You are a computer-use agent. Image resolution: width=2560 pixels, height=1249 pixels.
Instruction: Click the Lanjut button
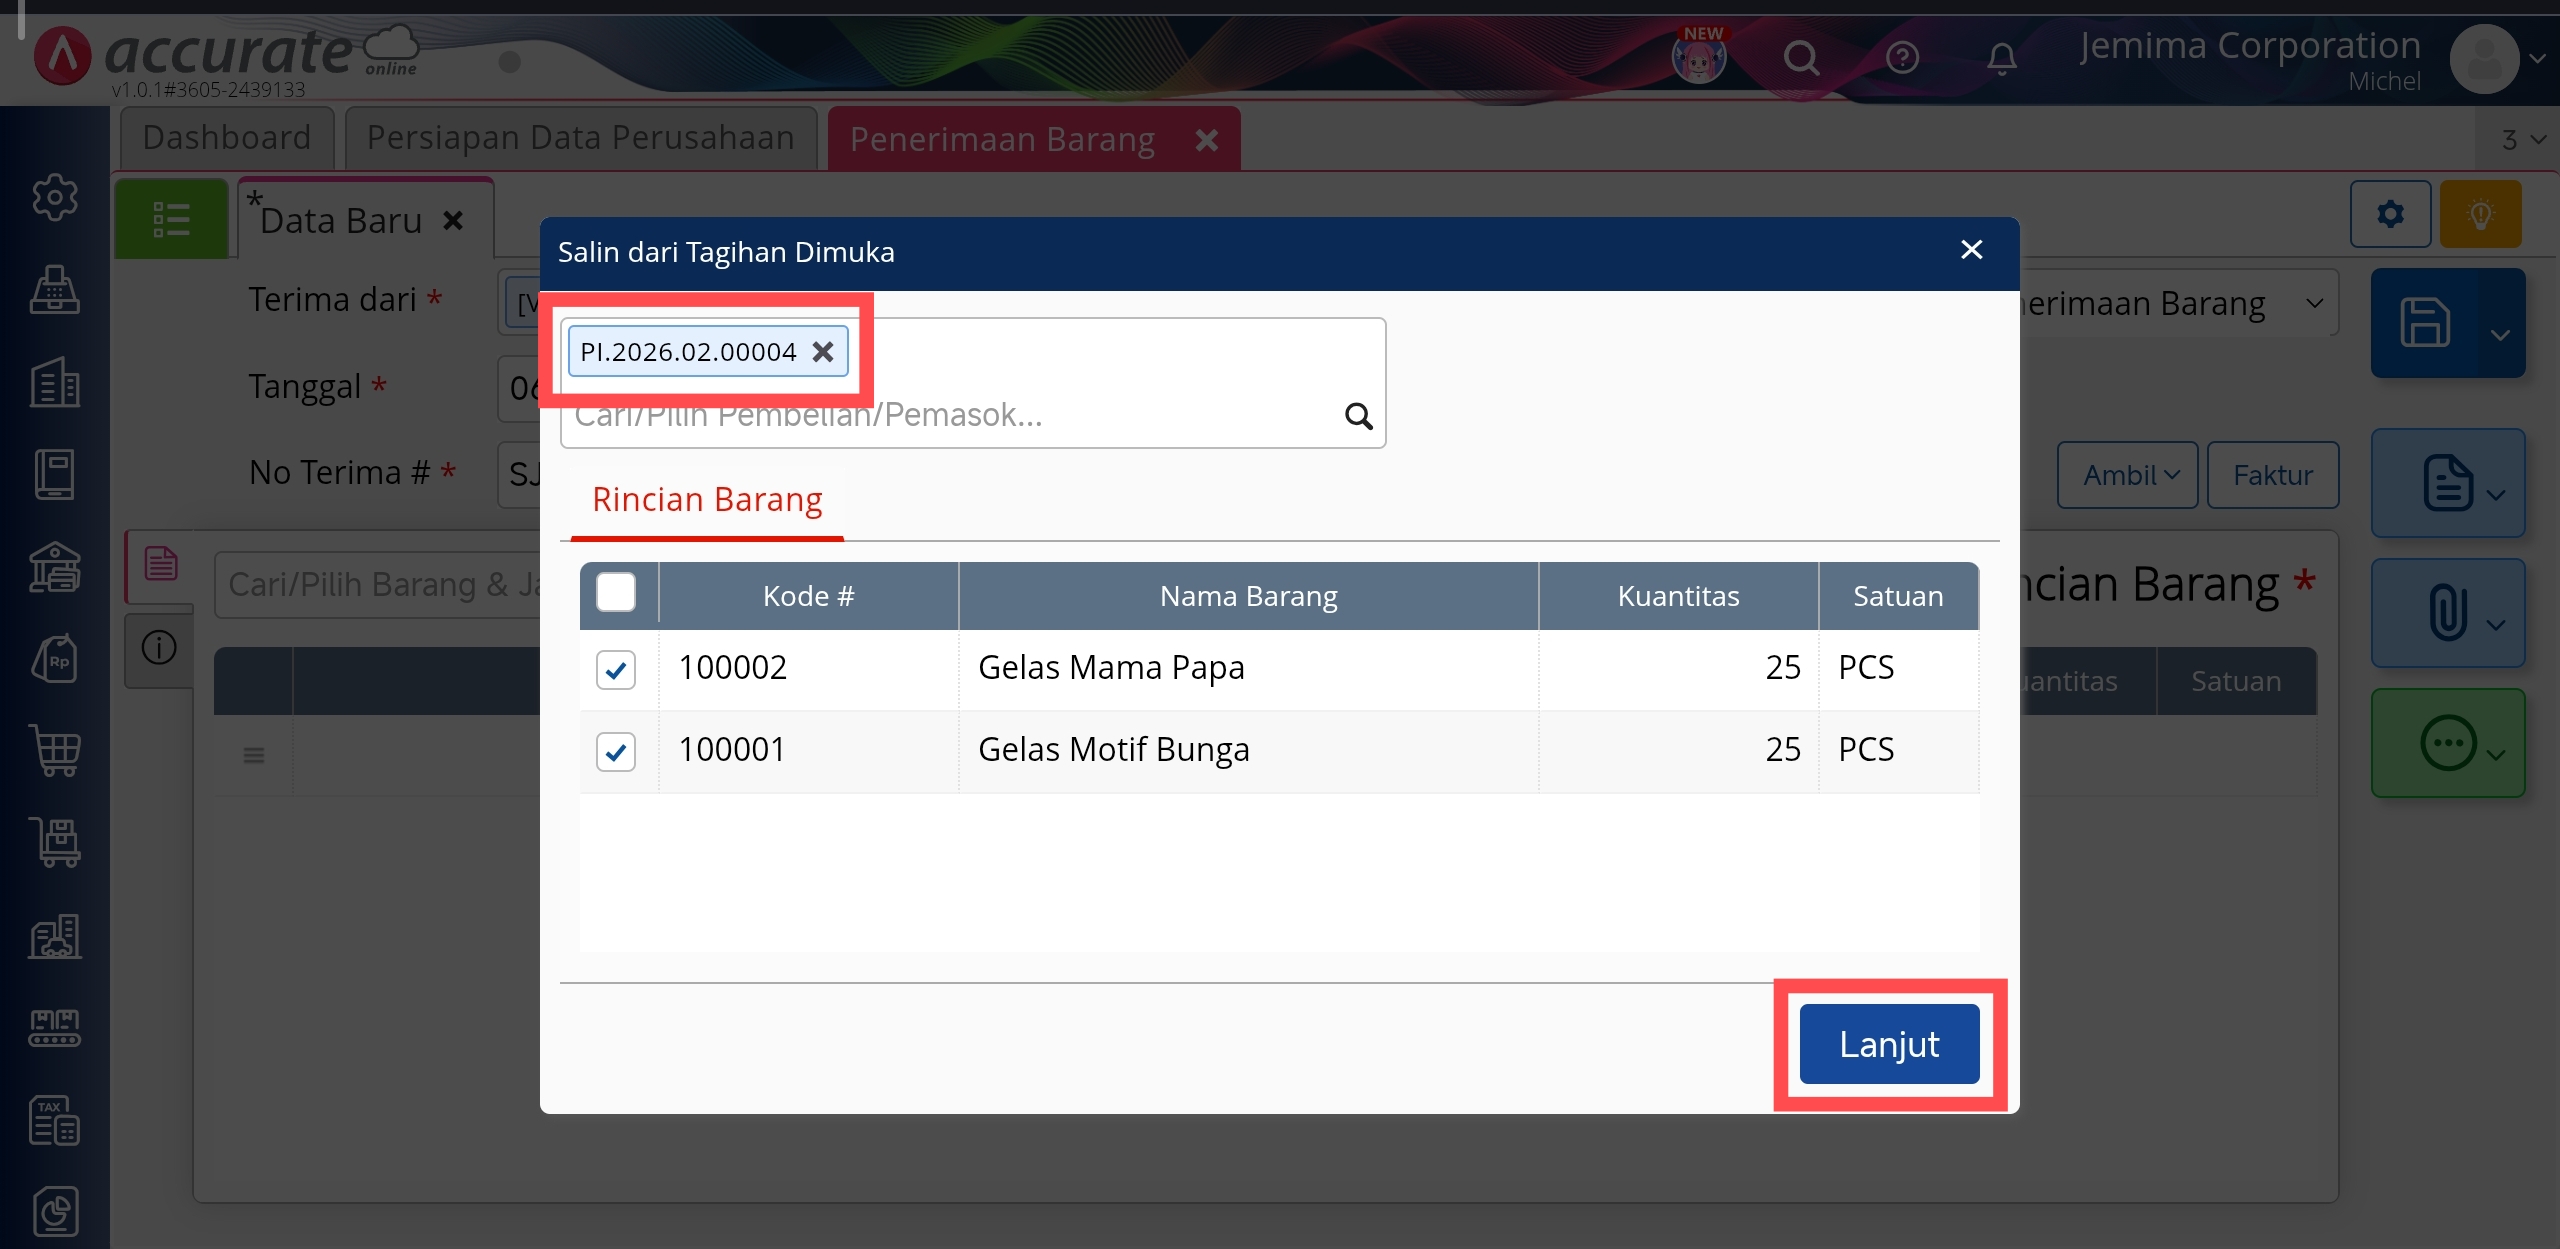1888,1044
